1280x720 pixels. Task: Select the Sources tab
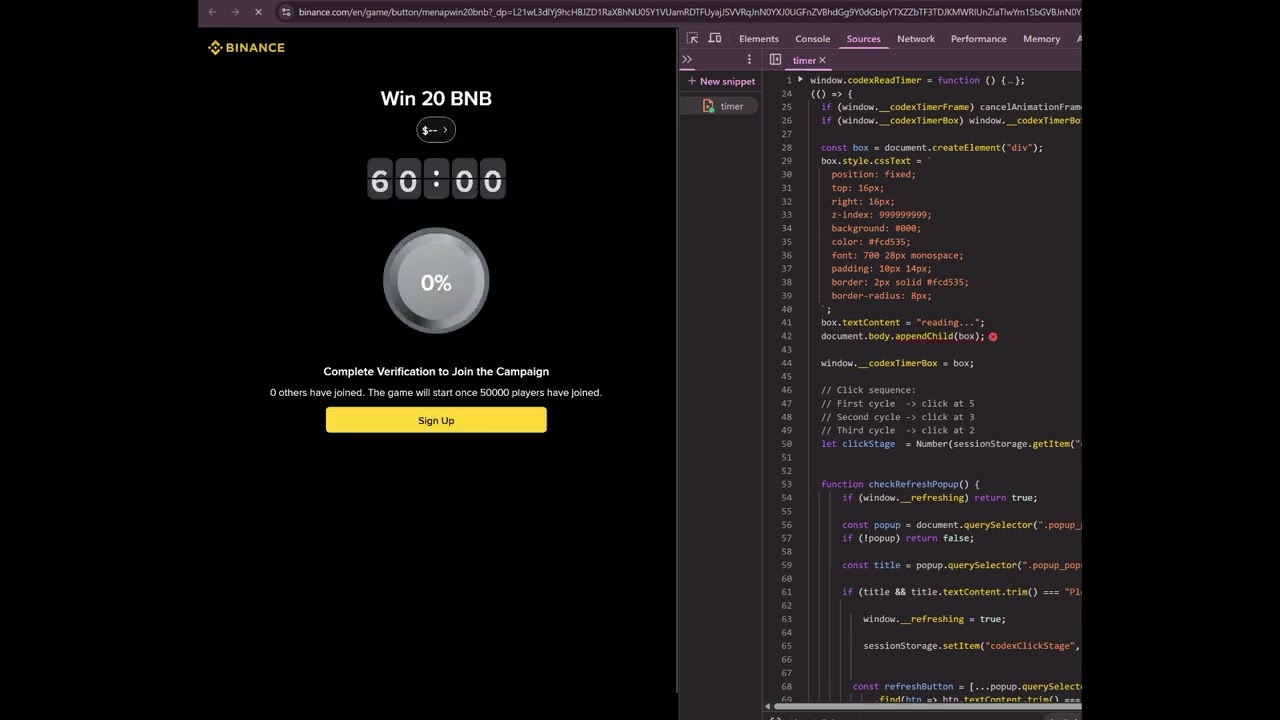click(863, 39)
